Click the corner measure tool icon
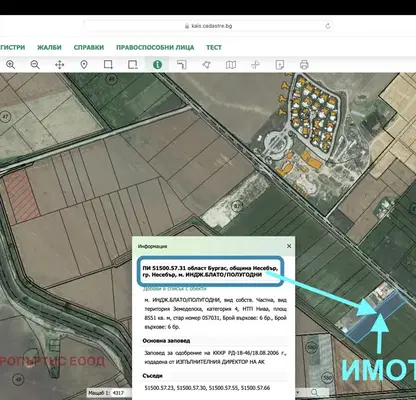This screenshot has width=416, height=400. pyautogui.click(x=182, y=64)
